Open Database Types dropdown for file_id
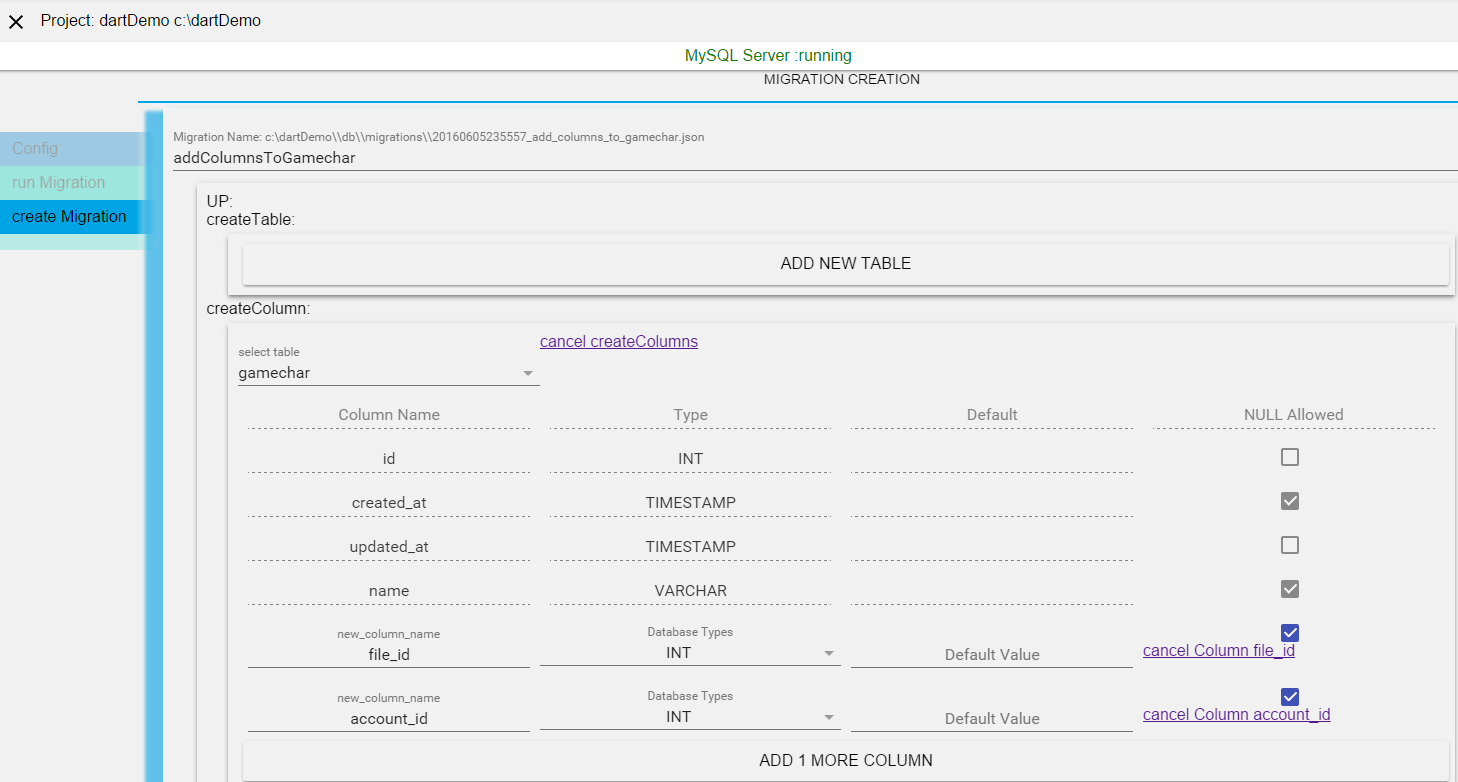The image size is (1458, 782). click(x=690, y=653)
